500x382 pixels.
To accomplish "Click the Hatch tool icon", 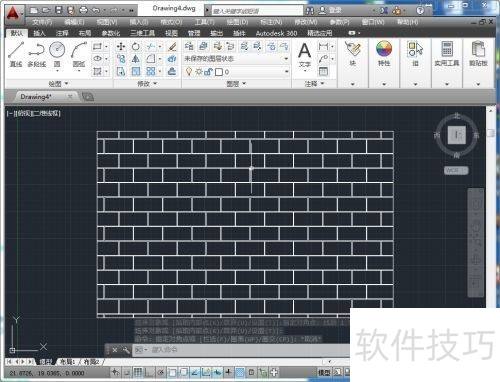I will coord(97,71).
